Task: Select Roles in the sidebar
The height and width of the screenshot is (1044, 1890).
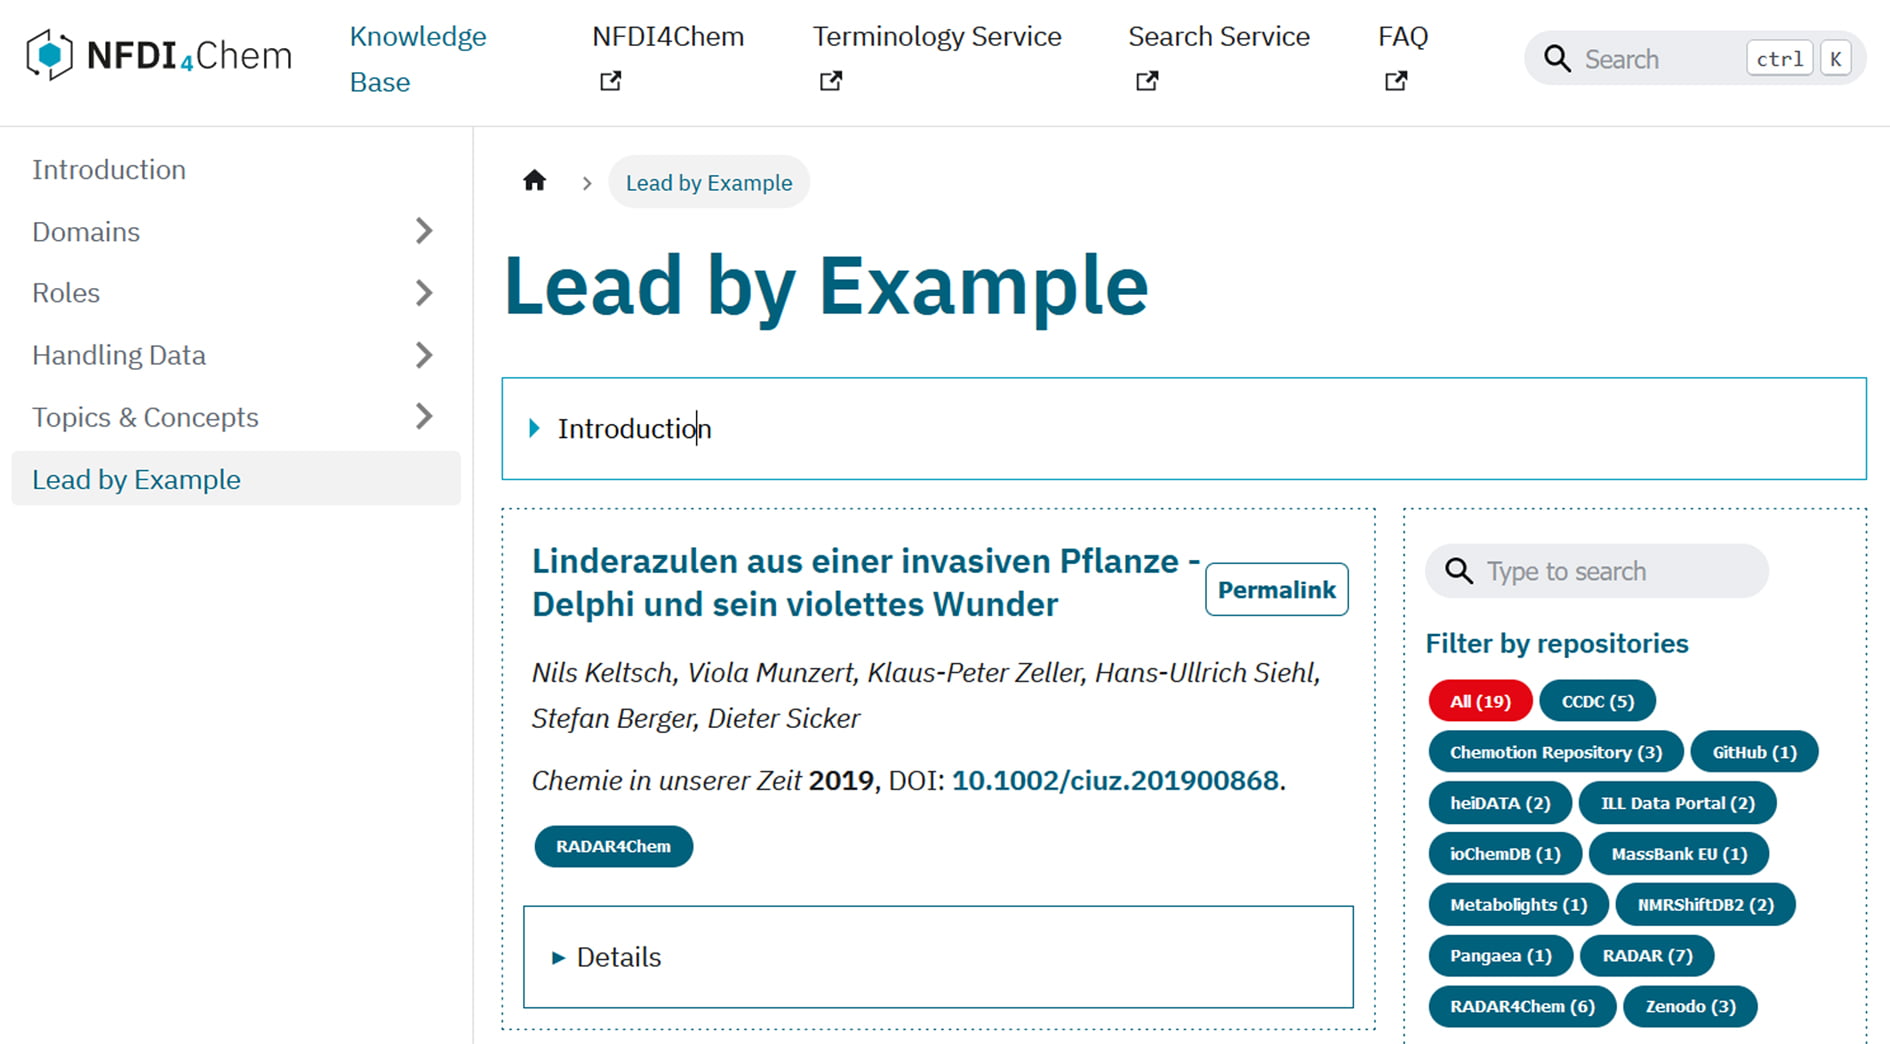Action: click(66, 293)
